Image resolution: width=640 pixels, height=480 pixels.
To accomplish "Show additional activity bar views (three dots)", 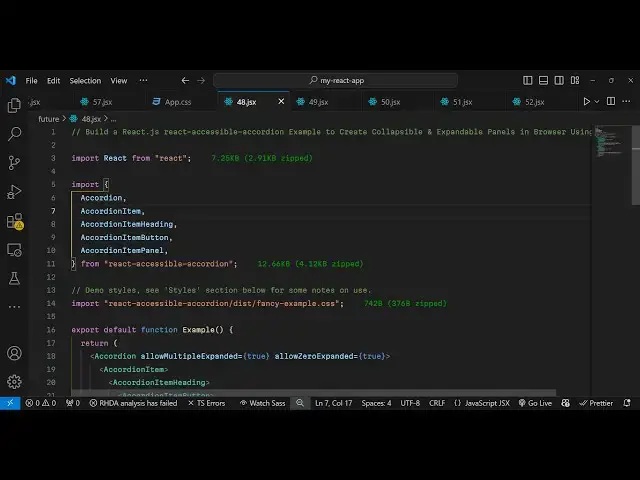I will (14, 307).
